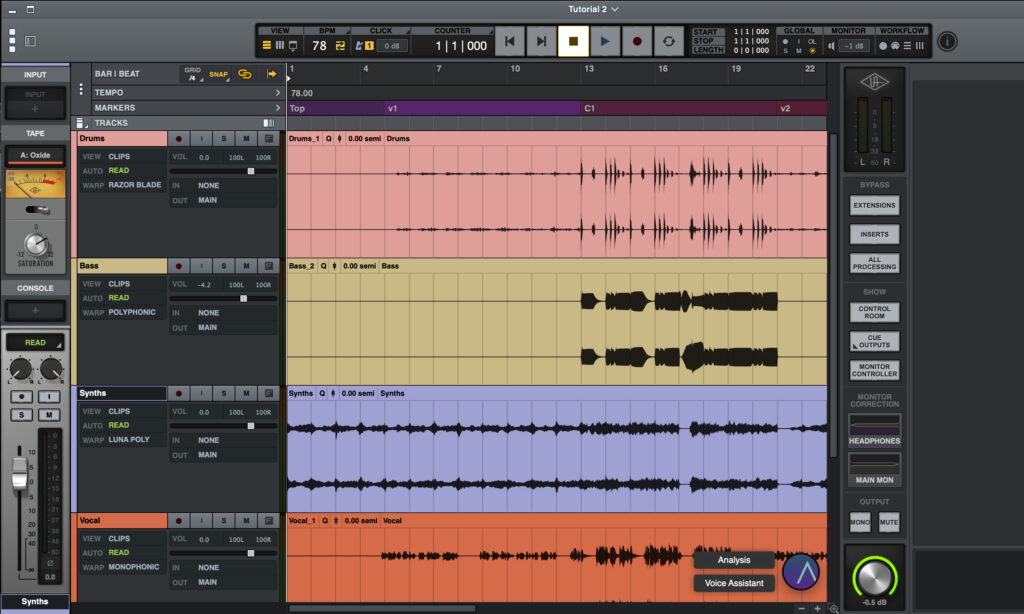Image resolution: width=1024 pixels, height=614 pixels.
Task: Click the INSERTS bypass button
Action: (874, 234)
